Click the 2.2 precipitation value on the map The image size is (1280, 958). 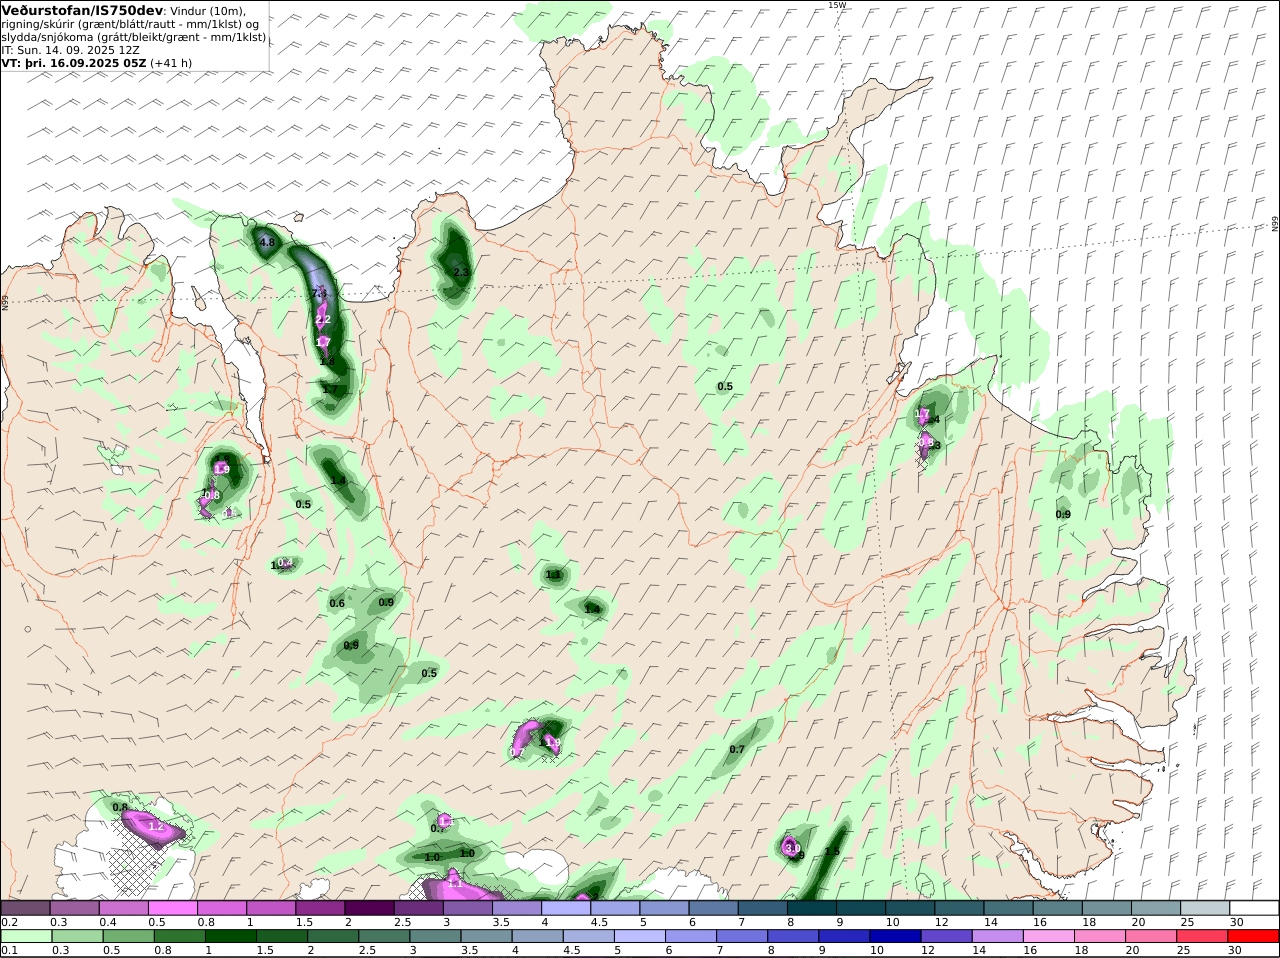click(323, 319)
